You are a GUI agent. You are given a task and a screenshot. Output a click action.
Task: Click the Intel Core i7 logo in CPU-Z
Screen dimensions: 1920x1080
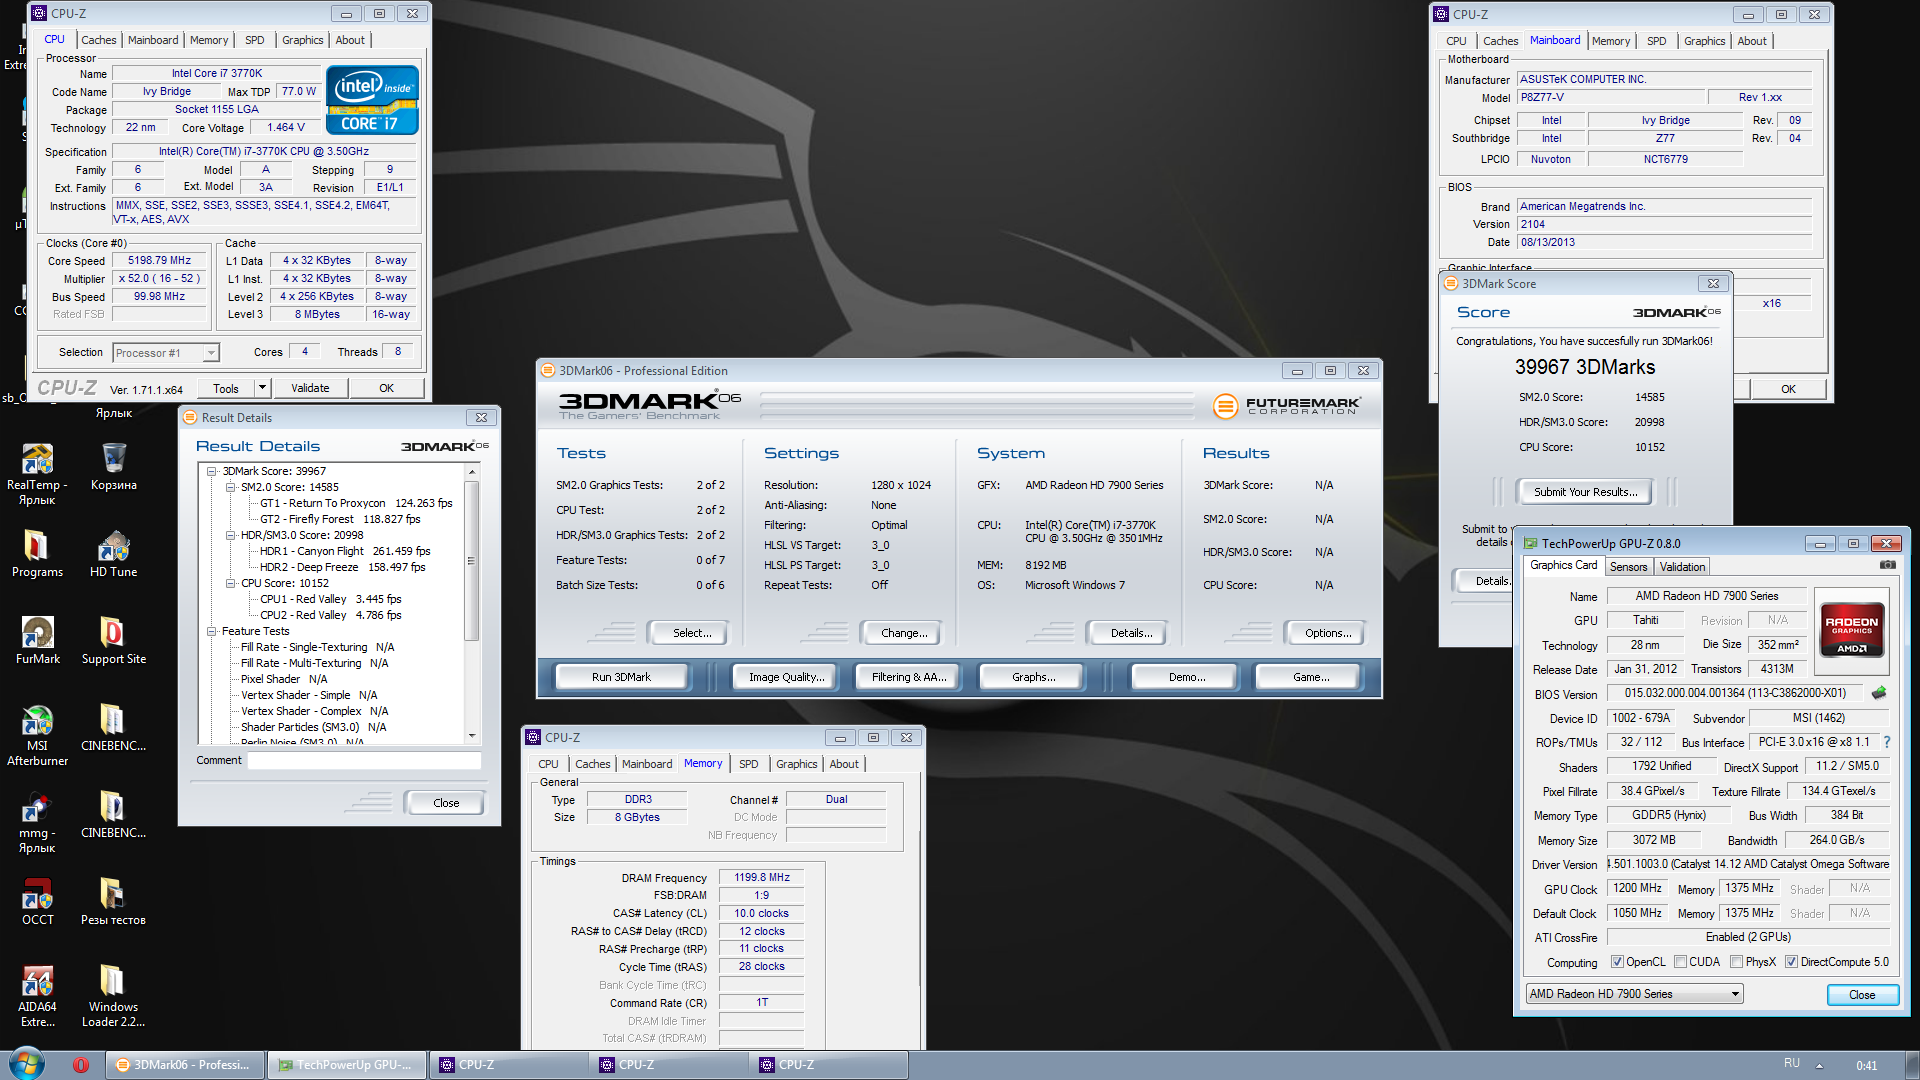tap(372, 100)
